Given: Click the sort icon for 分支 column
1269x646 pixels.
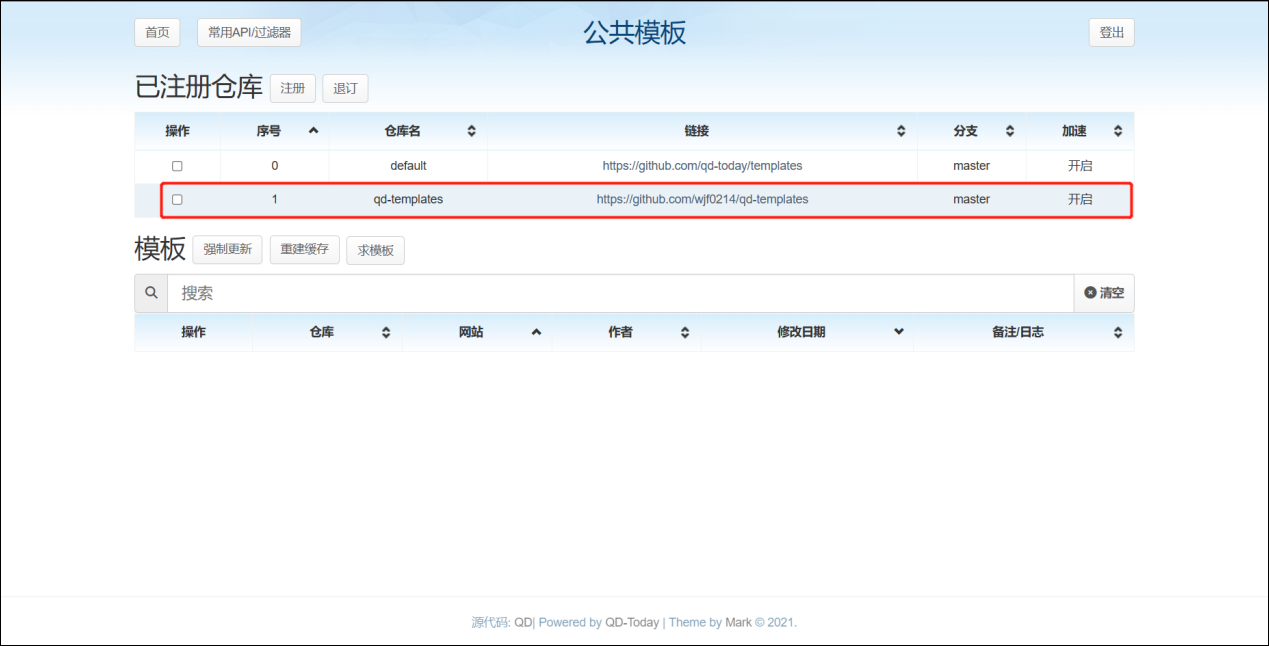Looking at the screenshot, I should pos(1010,131).
